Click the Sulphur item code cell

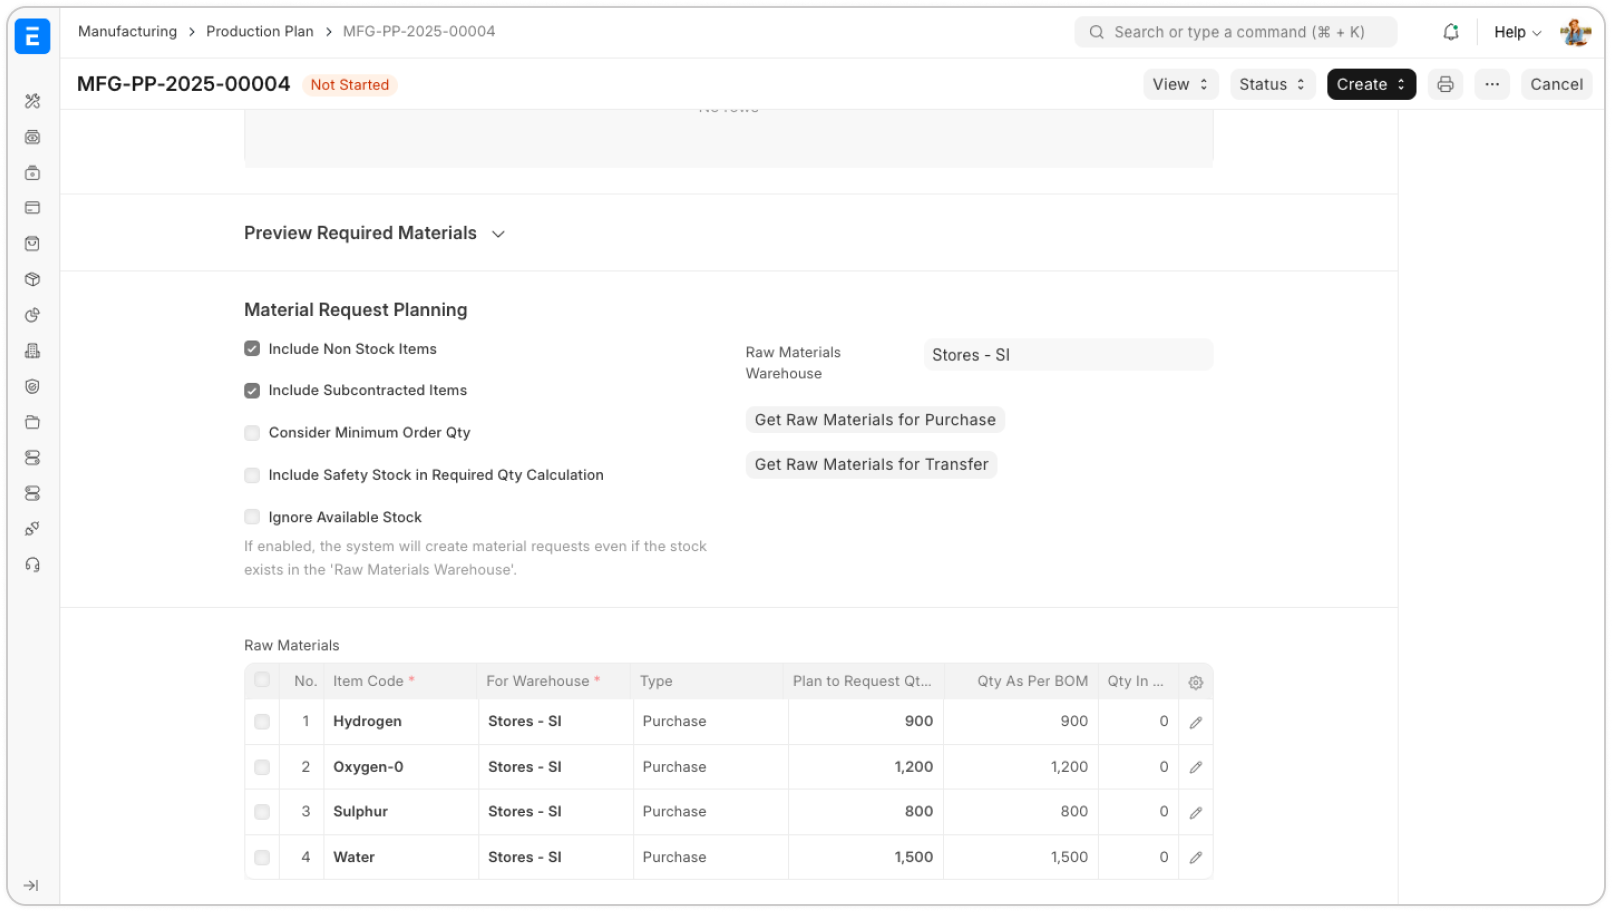(401, 812)
